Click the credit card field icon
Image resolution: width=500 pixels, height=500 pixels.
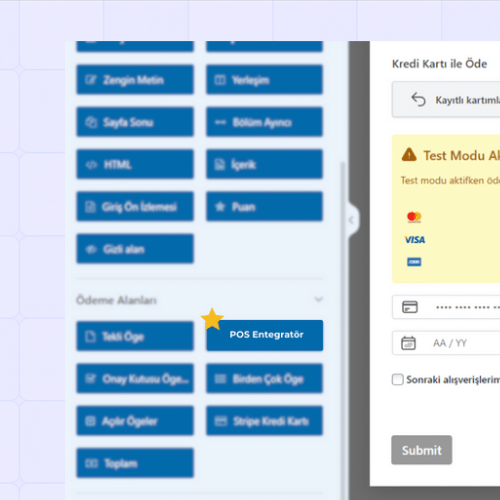pyautogui.click(x=410, y=307)
